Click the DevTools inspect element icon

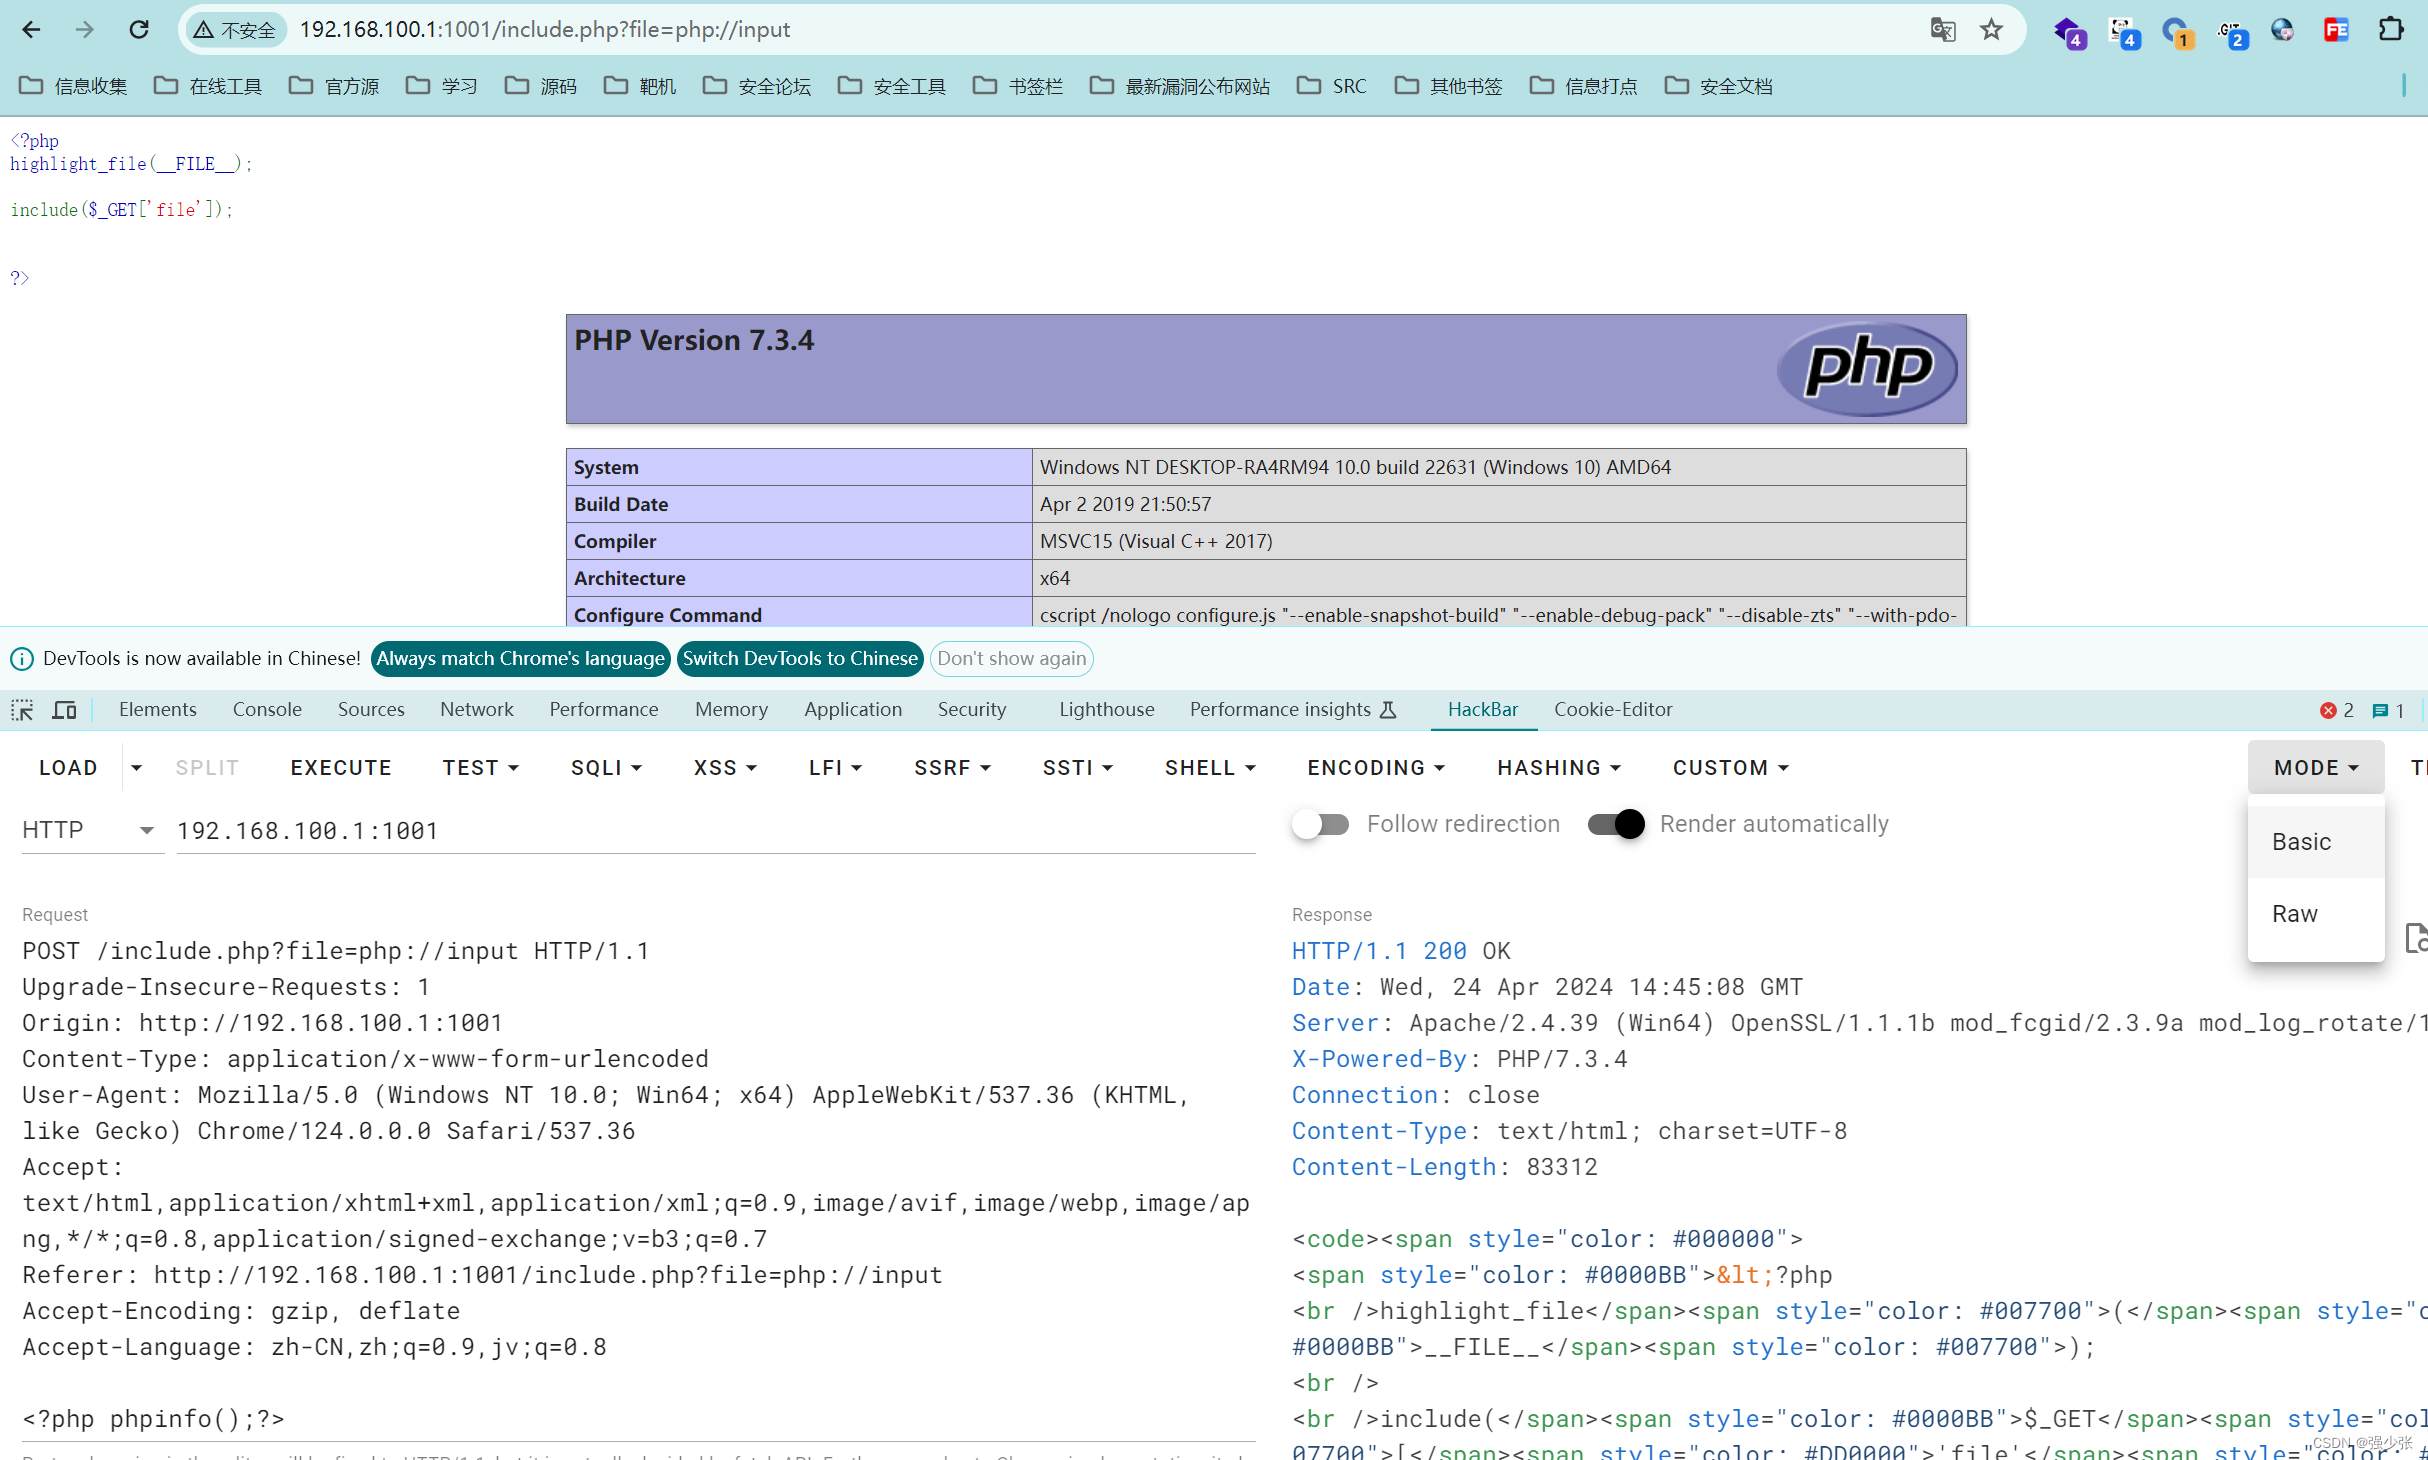coord(22,710)
